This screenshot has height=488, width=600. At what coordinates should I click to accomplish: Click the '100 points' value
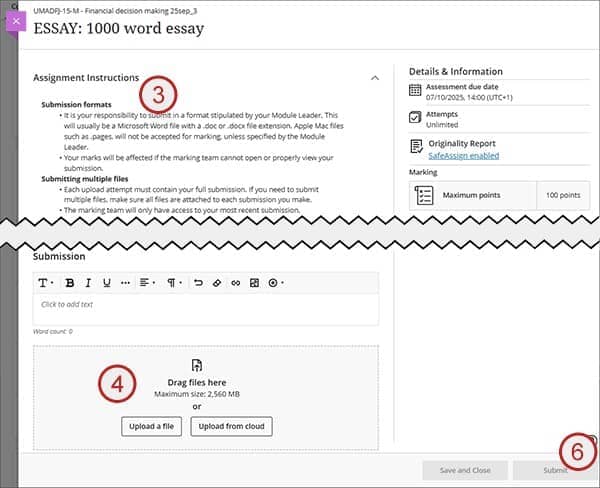pyautogui.click(x=563, y=195)
